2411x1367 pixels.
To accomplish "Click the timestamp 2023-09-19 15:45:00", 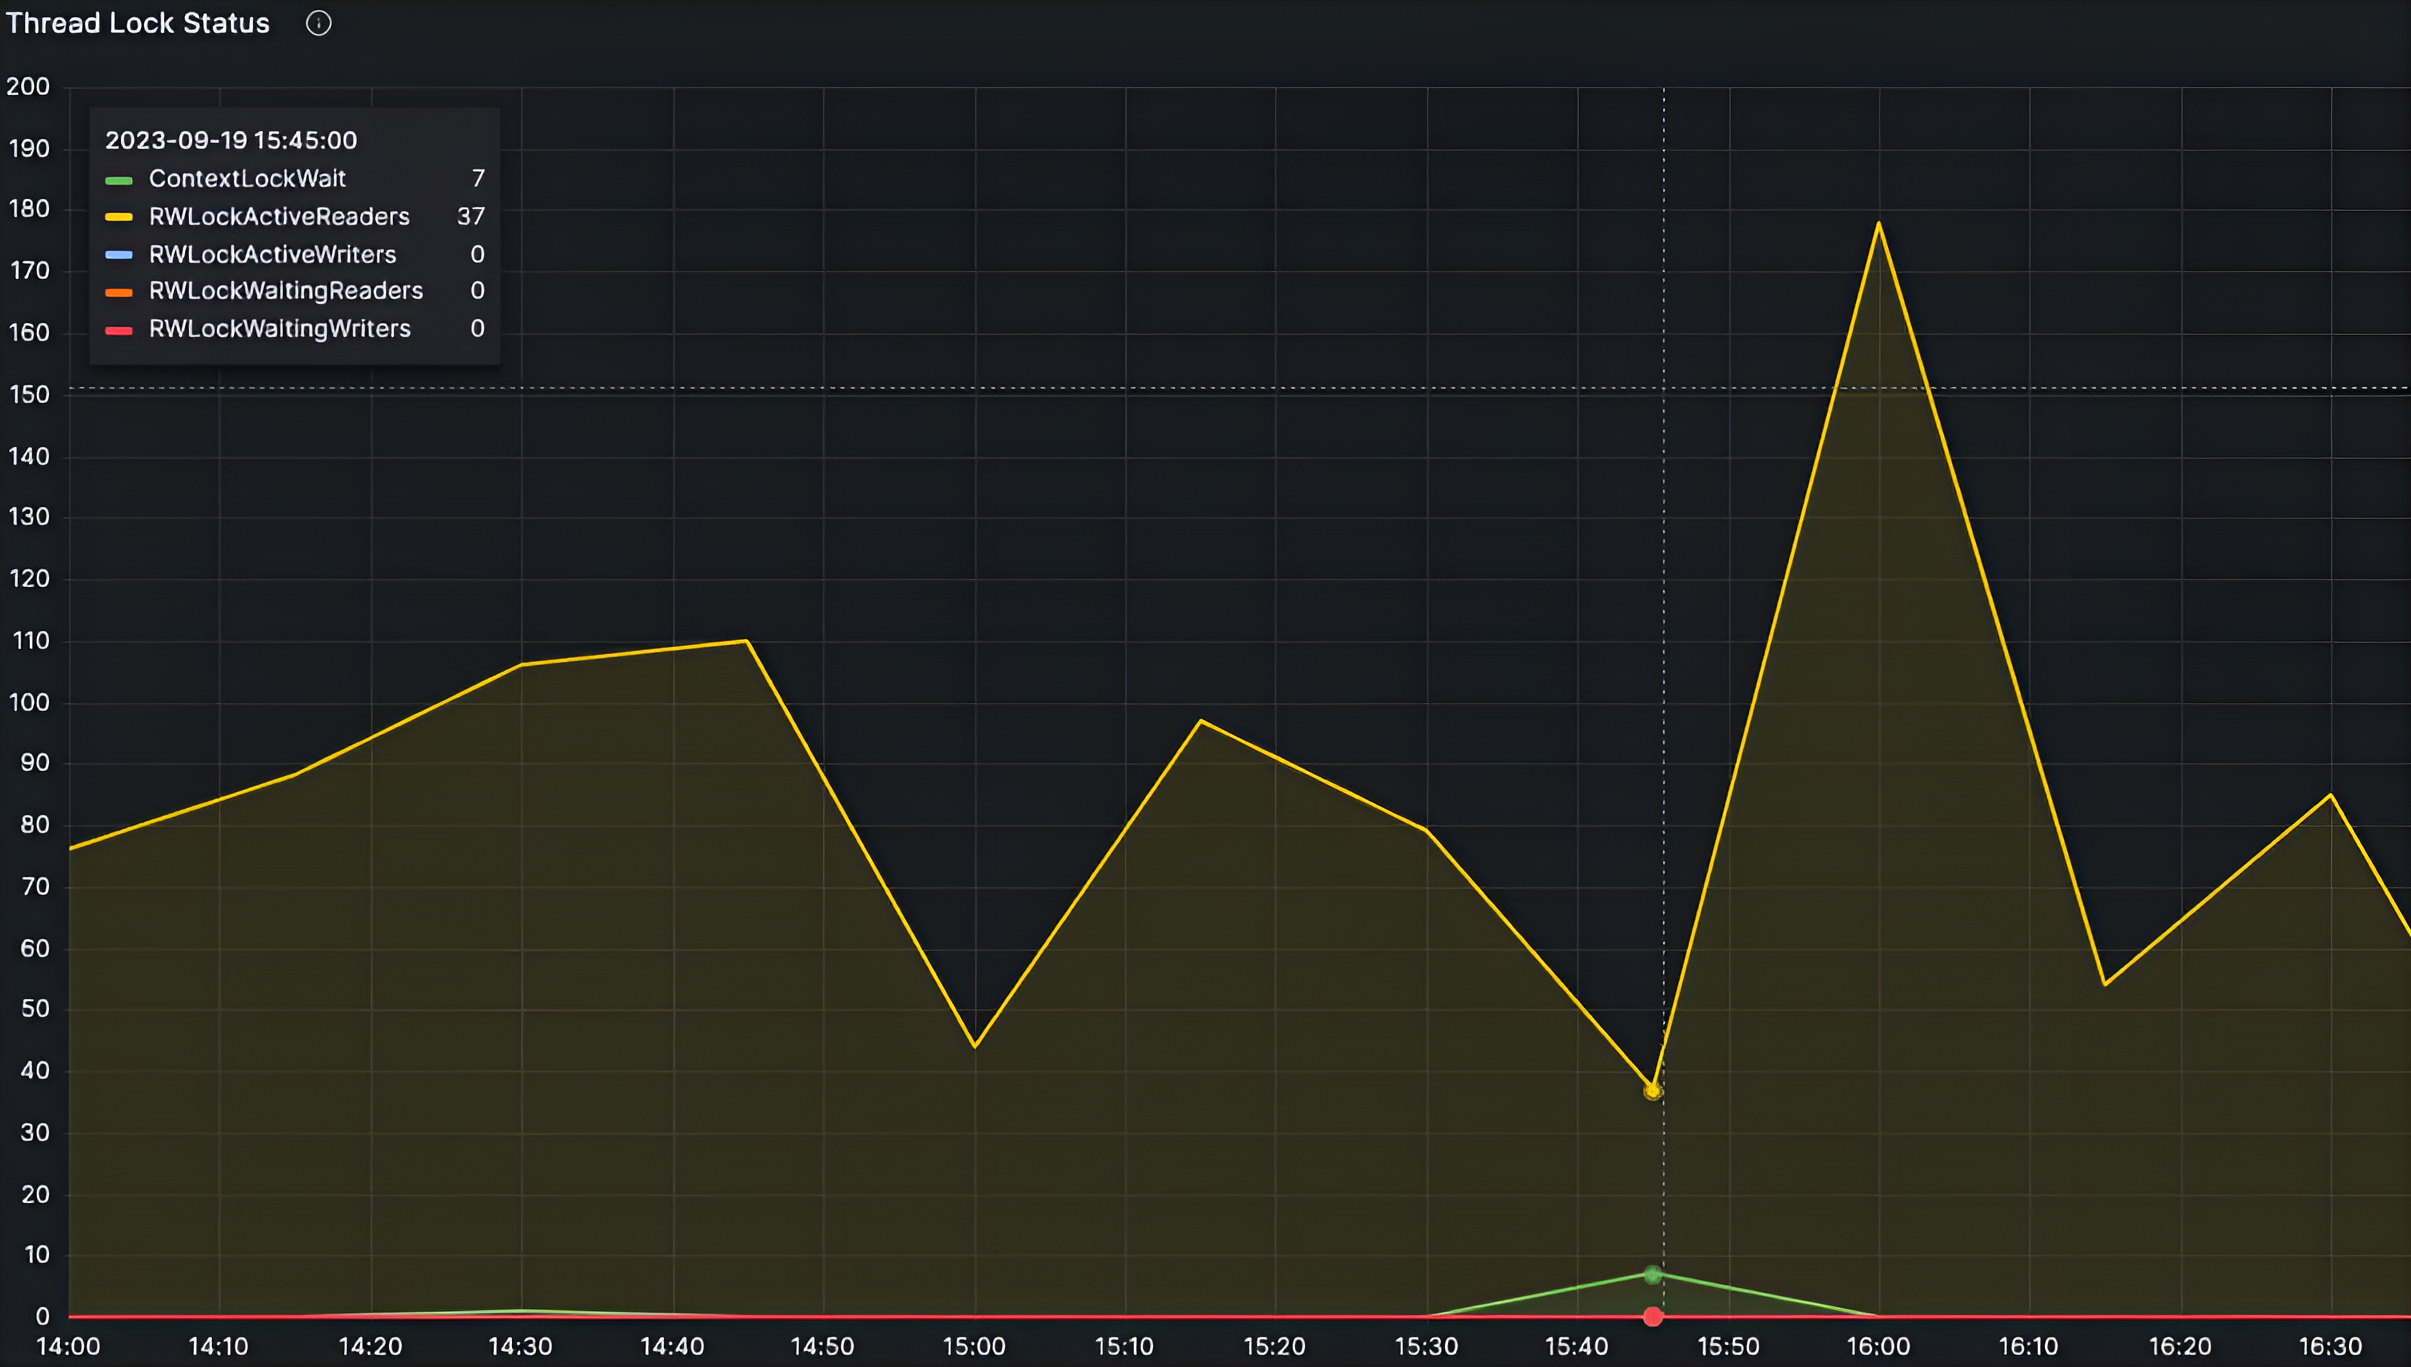I will (x=232, y=139).
